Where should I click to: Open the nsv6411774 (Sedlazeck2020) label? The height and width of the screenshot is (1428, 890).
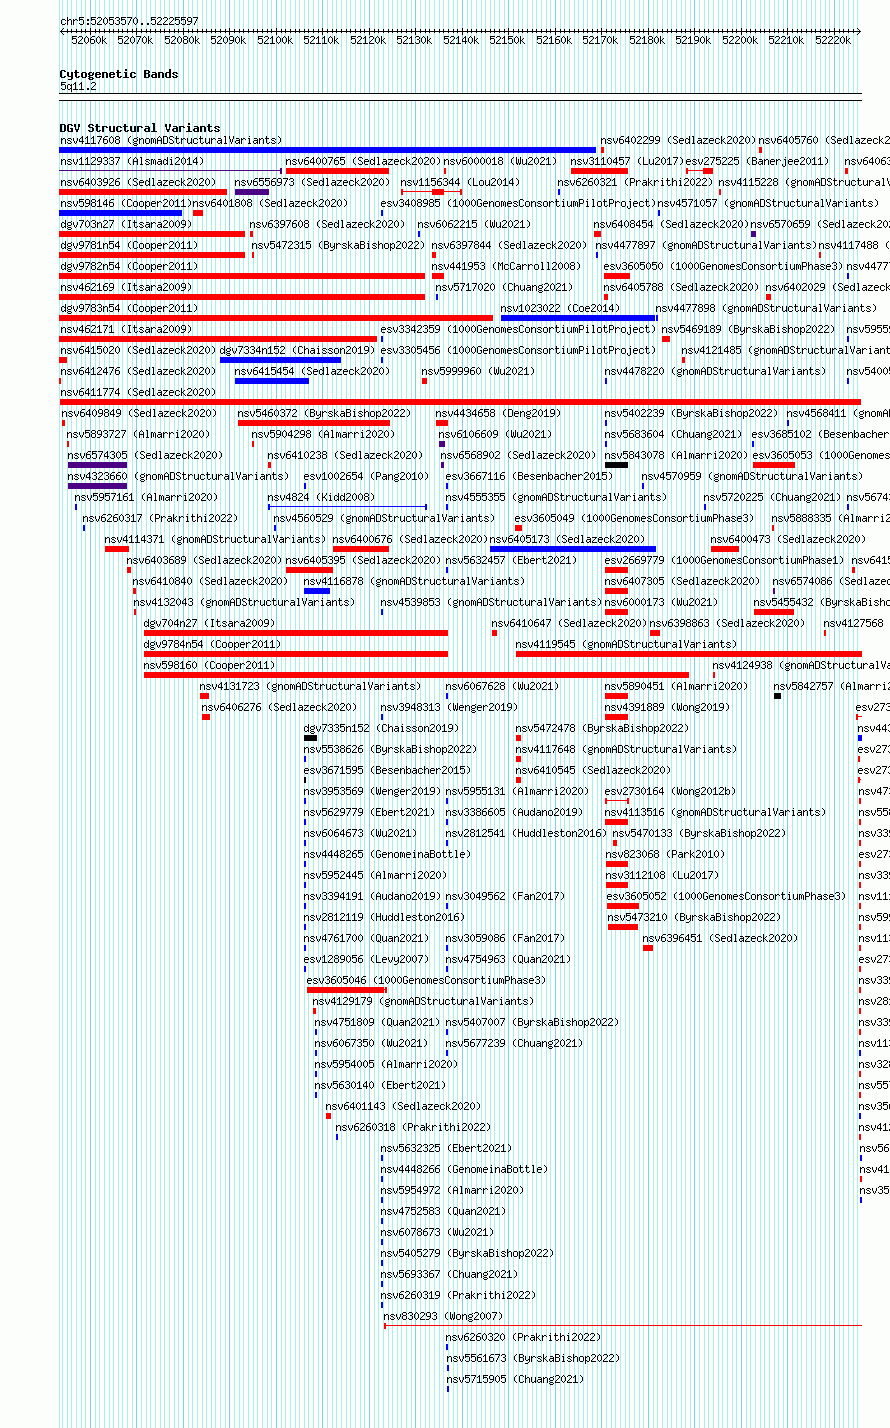[138, 392]
